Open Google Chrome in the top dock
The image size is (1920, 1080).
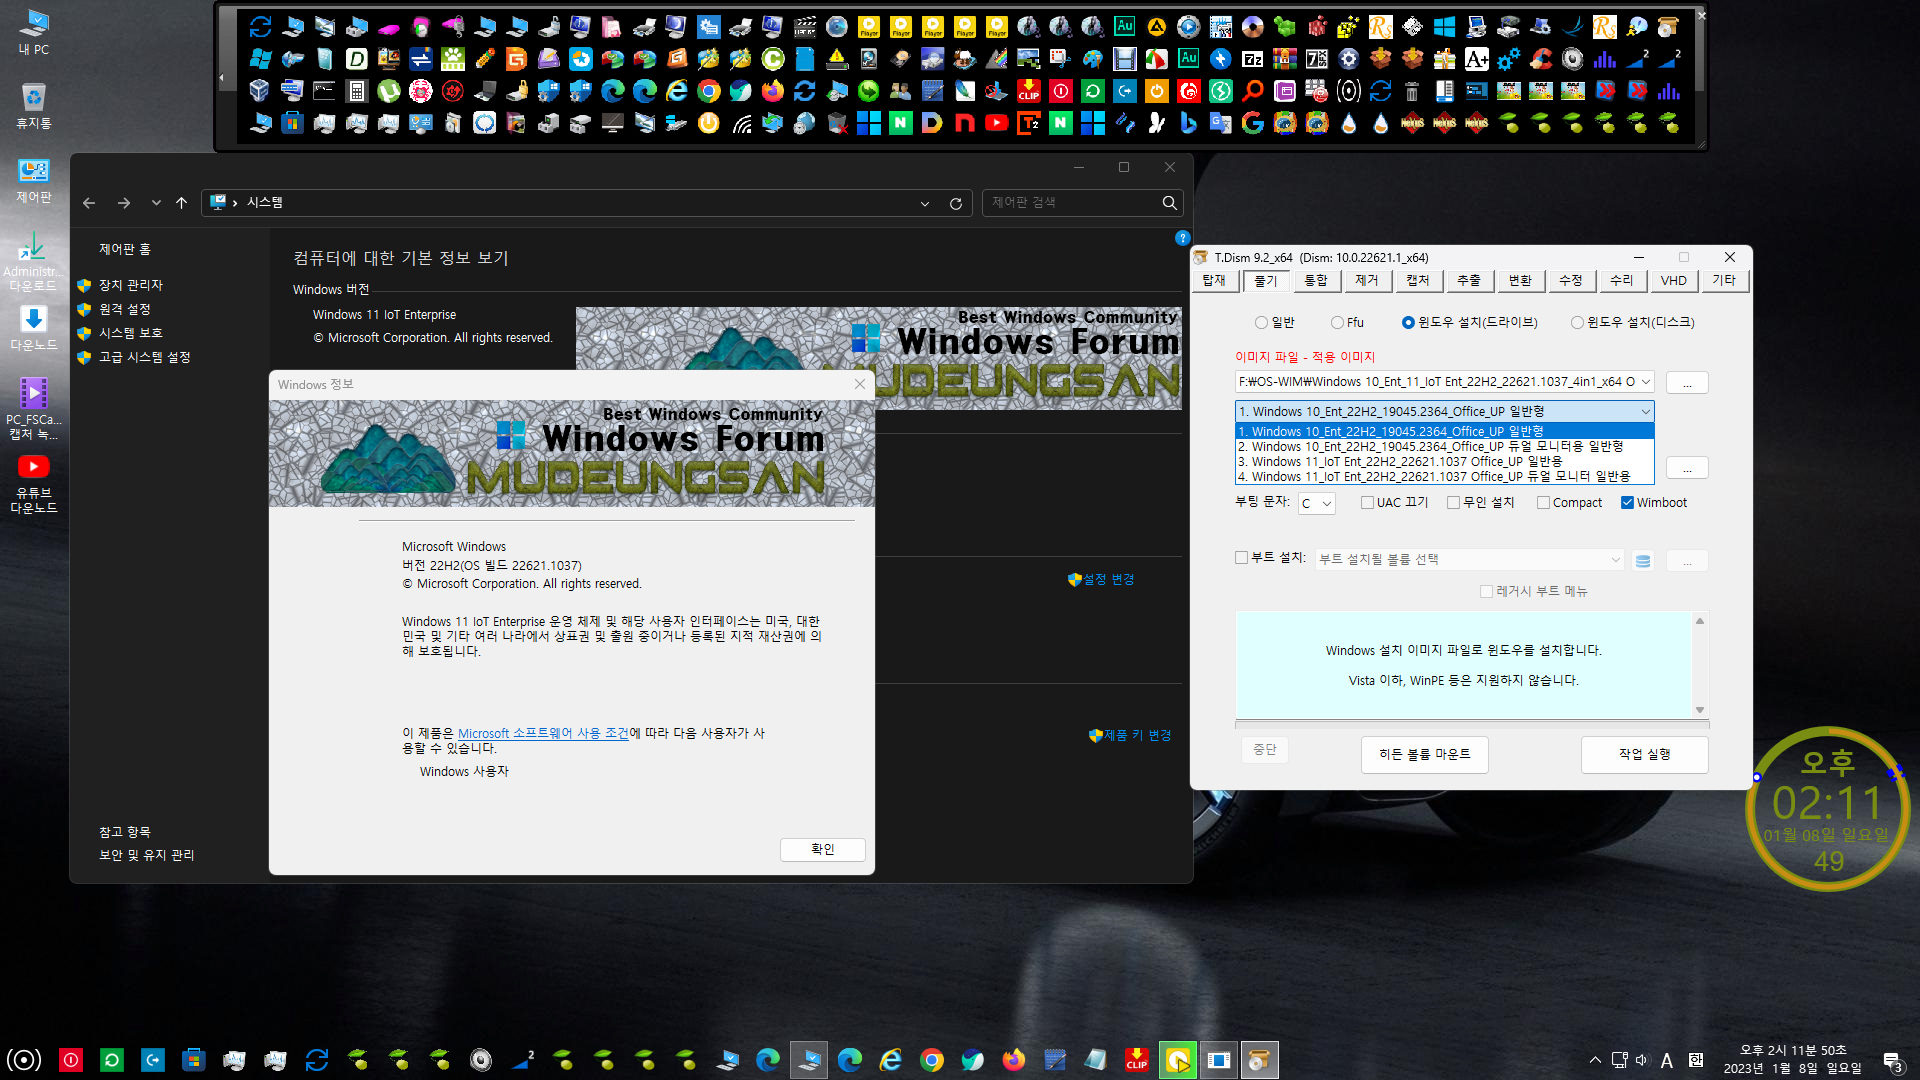709,91
